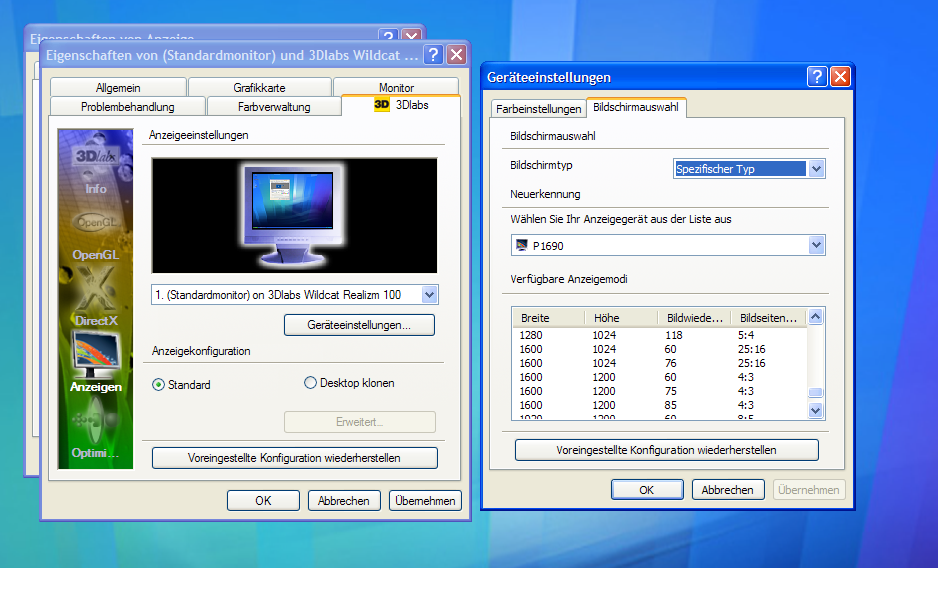Open the DirectX settings icon
This screenshot has height=600, width=938.
coord(95,301)
